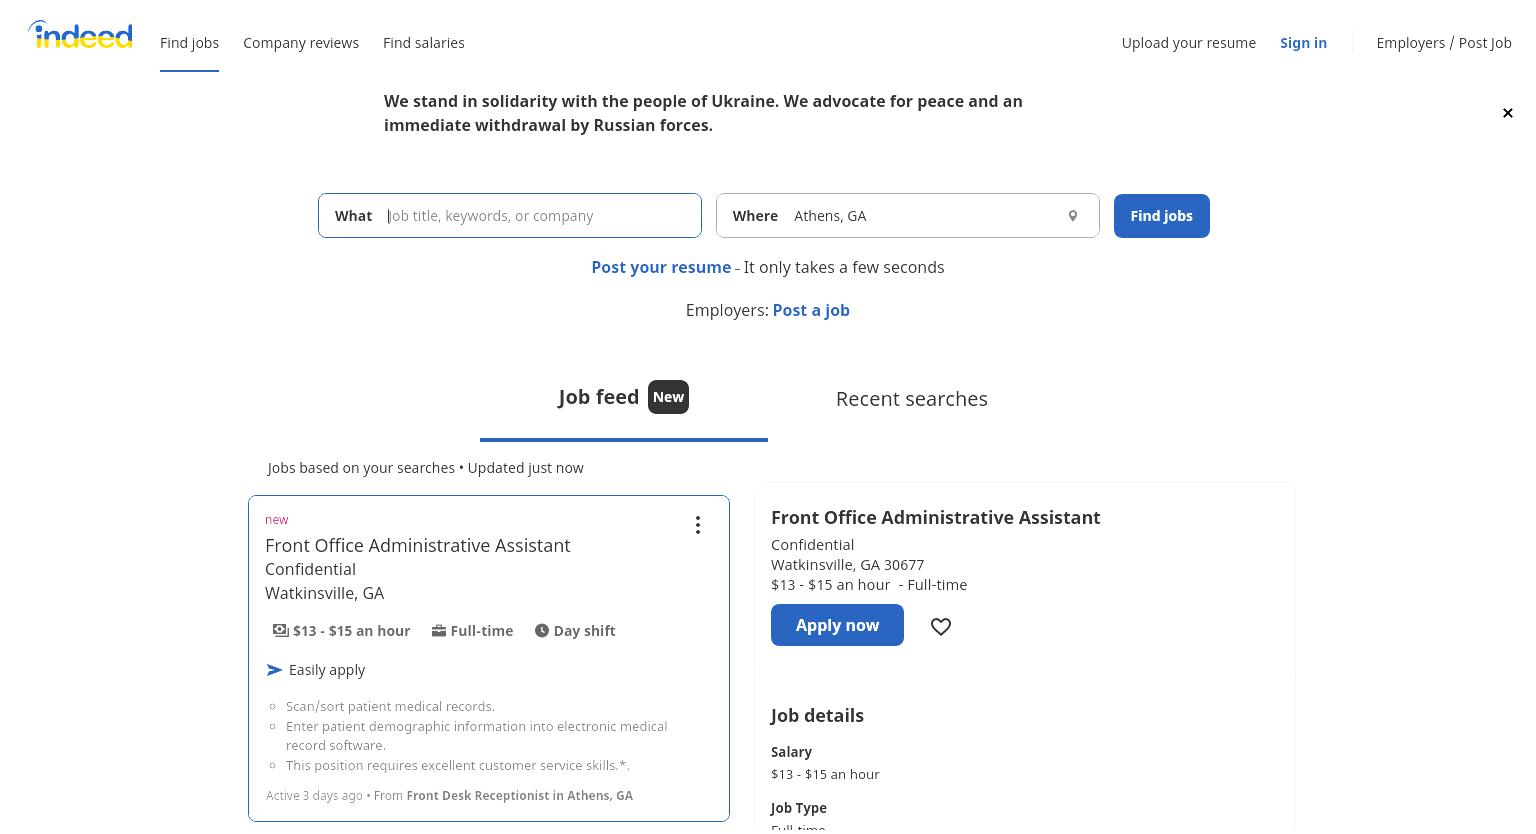The height and width of the screenshot is (834, 1536).
Task: Click the Where field containing Athens, GA
Action: coord(908,216)
